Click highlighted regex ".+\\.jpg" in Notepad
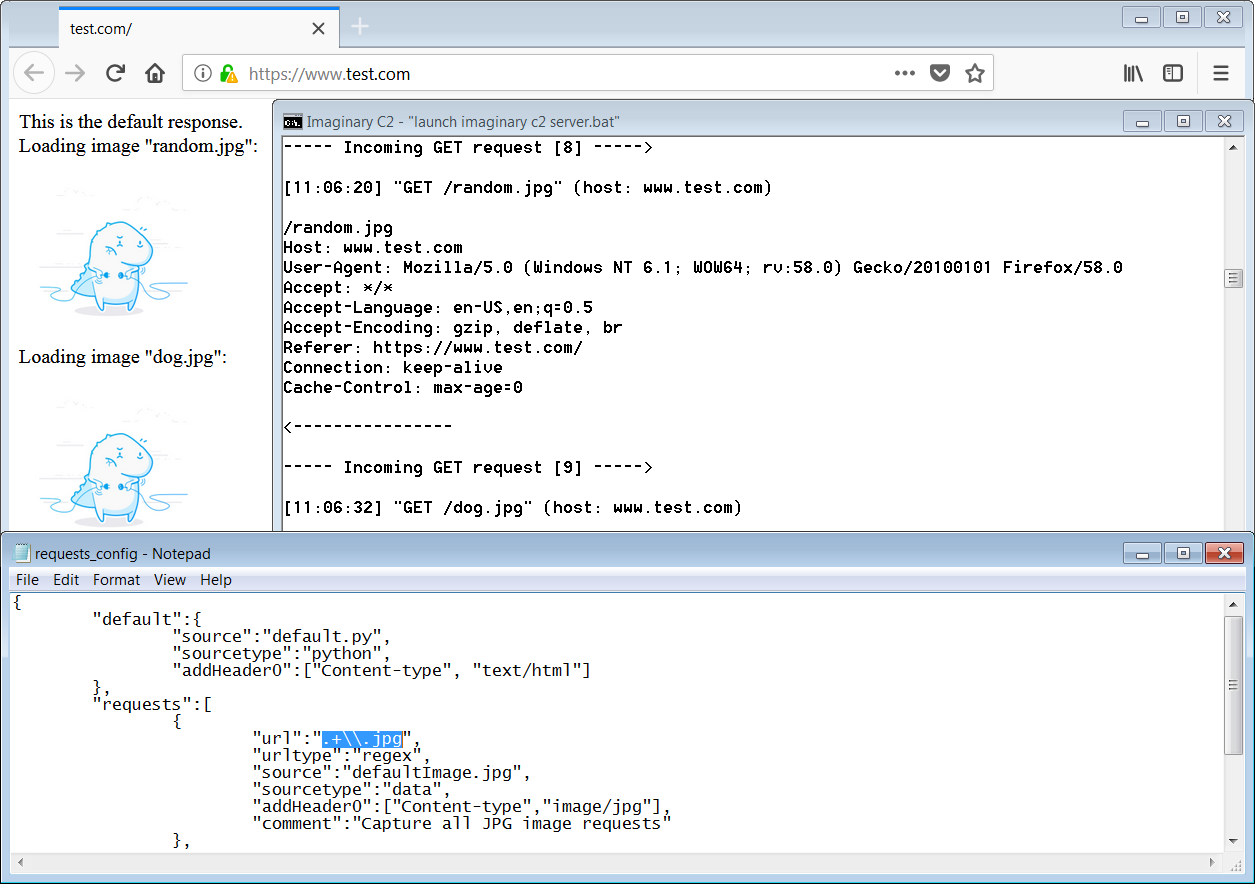The image size is (1255, 884). (363, 739)
